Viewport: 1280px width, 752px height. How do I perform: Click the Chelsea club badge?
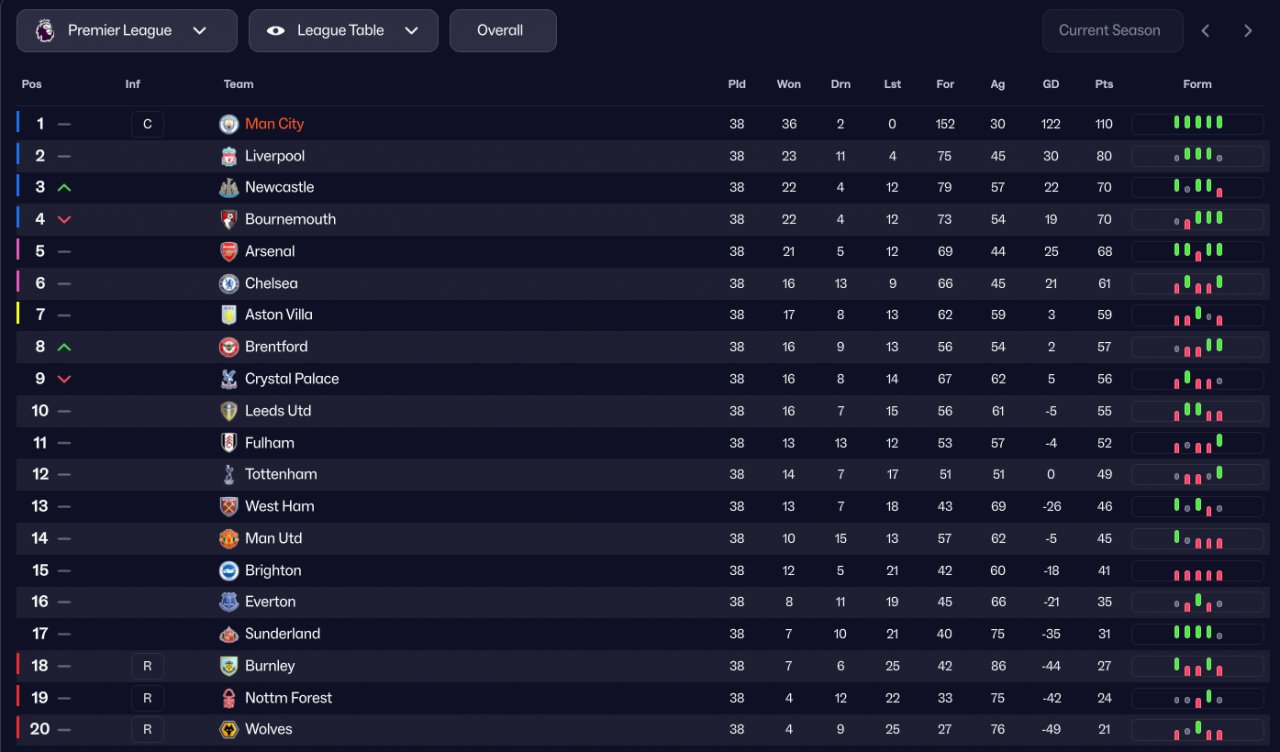(x=229, y=283)
